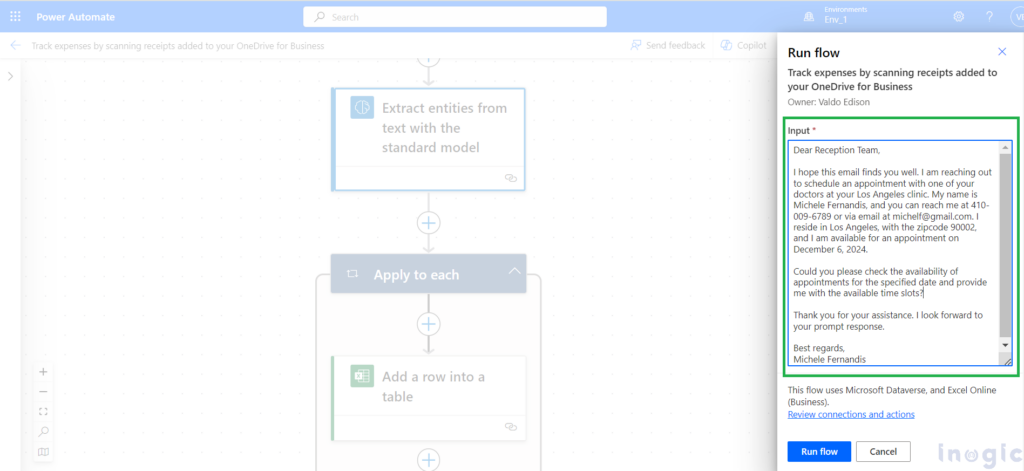Zoom out on the flow canvas

(x=43, y=391)
